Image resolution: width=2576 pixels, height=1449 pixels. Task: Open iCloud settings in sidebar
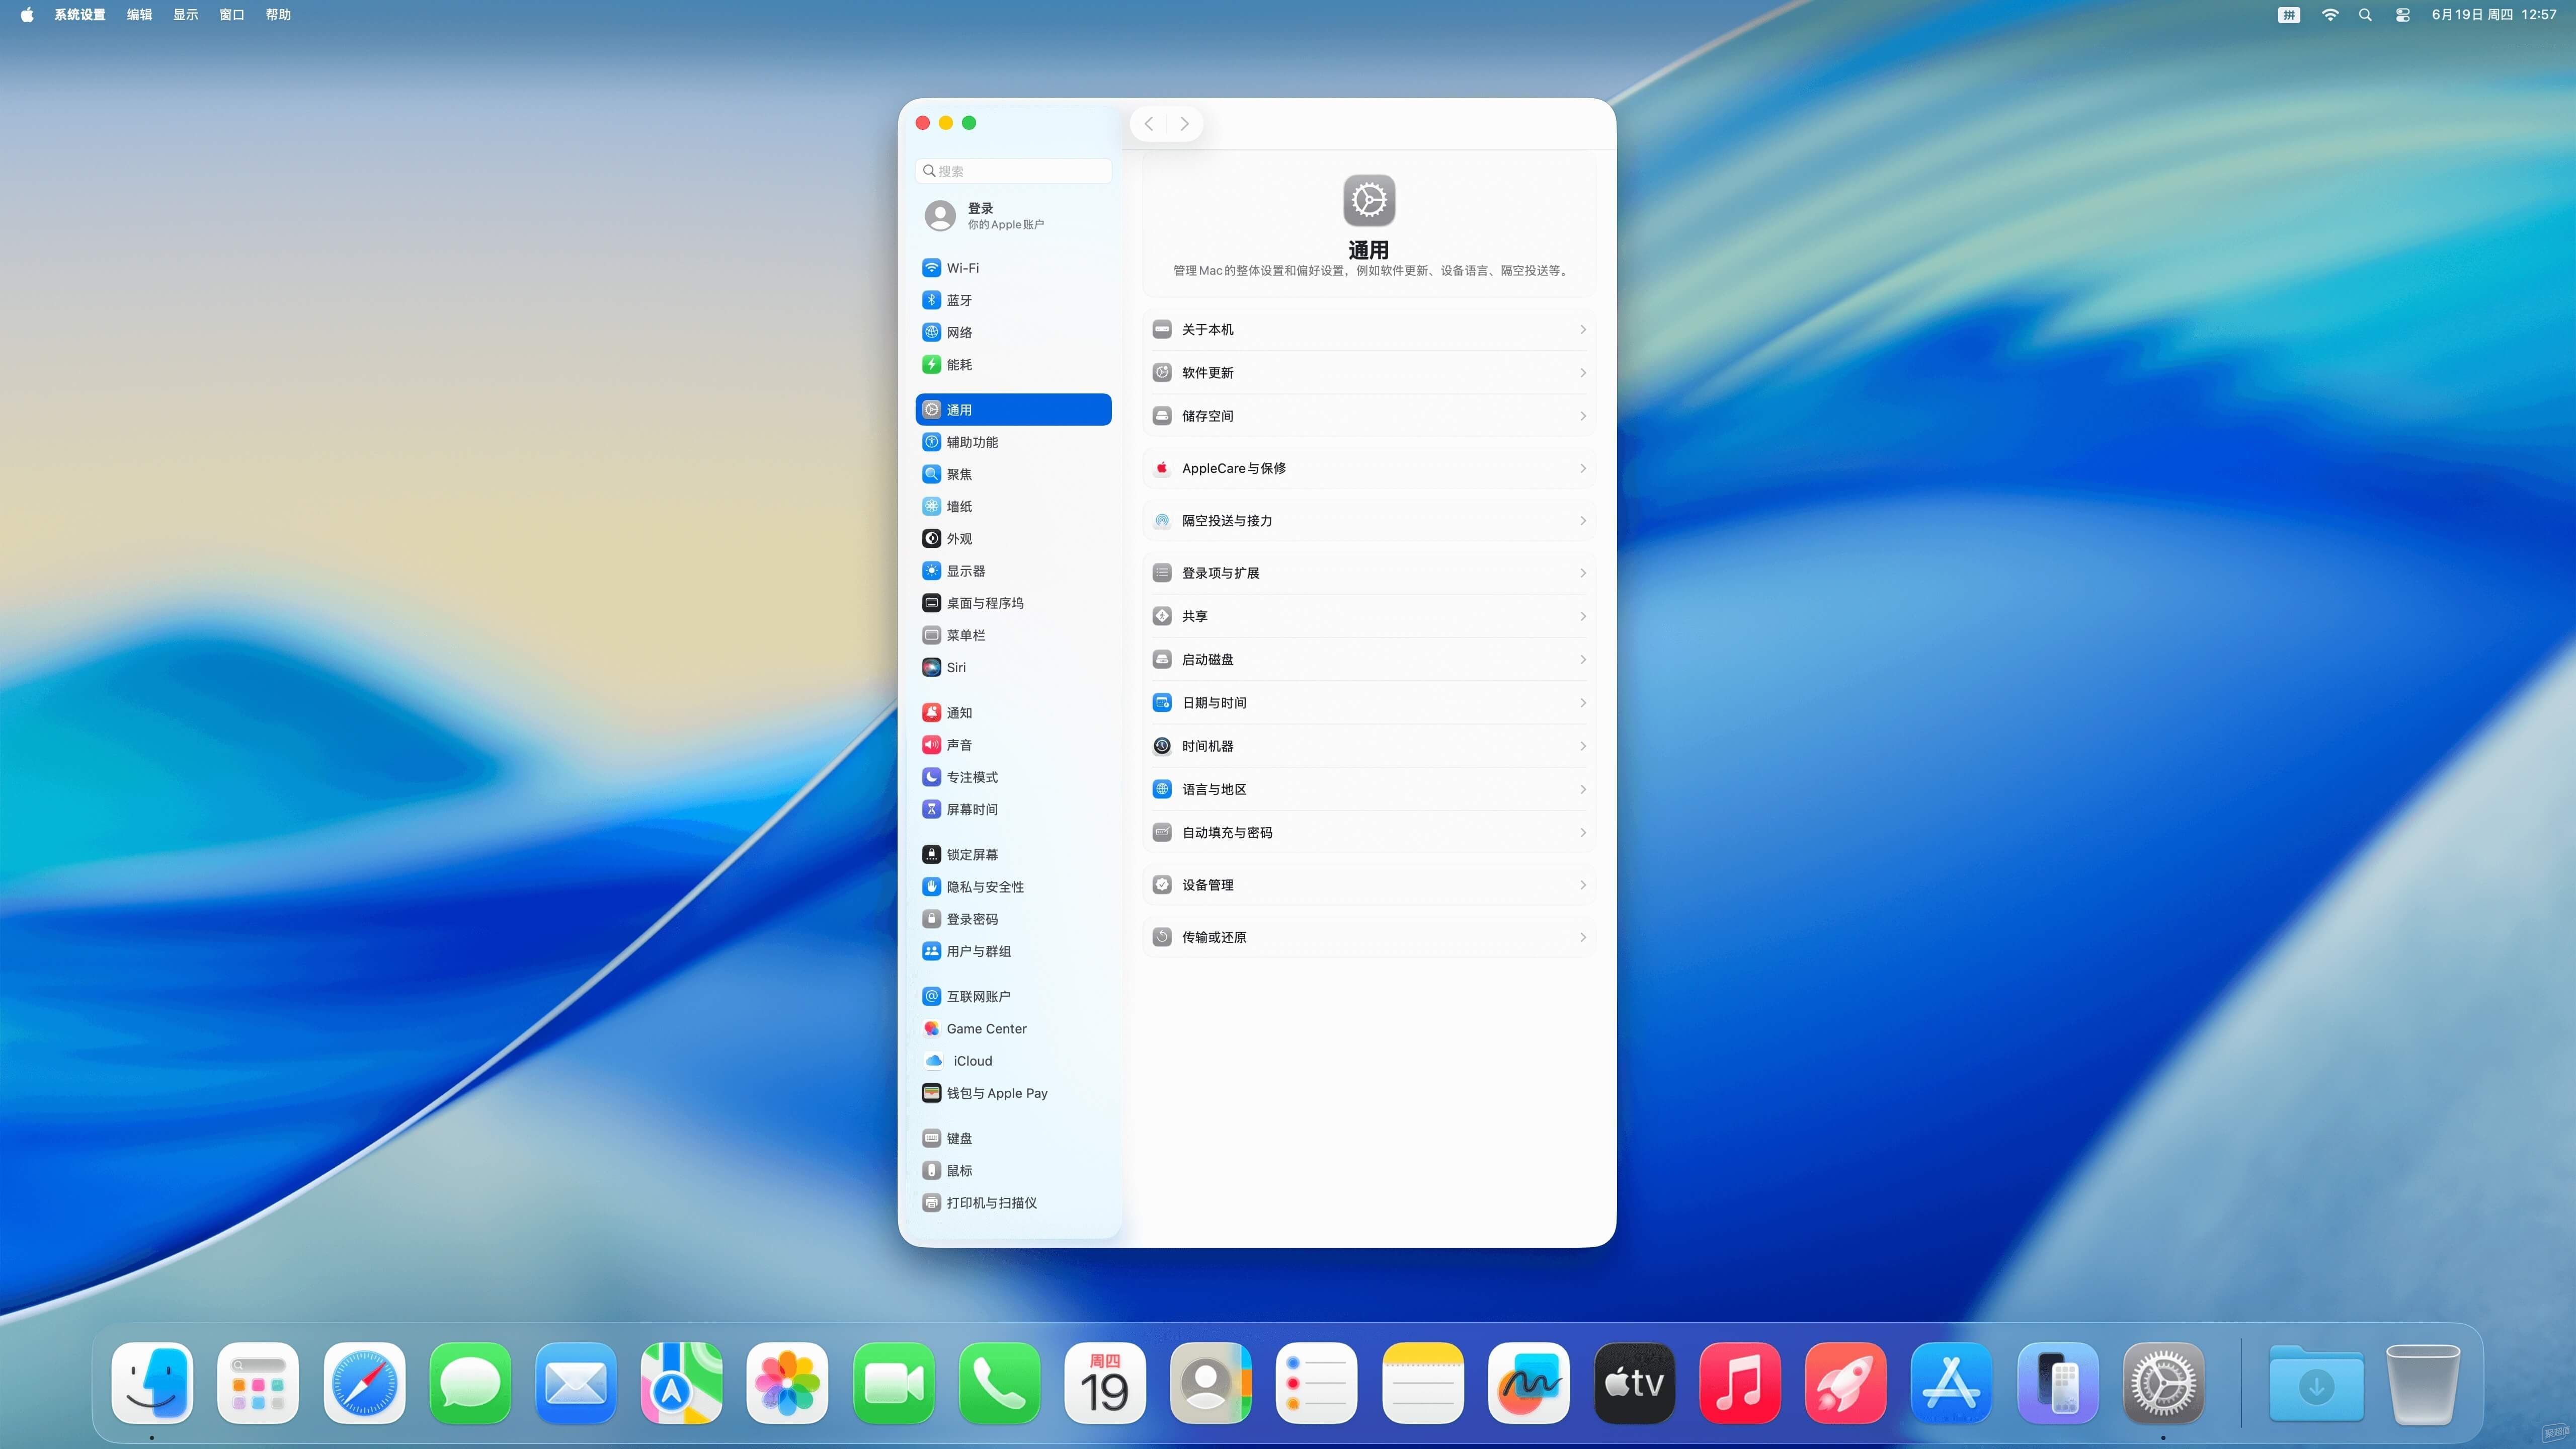[x=1012, y=1061]
